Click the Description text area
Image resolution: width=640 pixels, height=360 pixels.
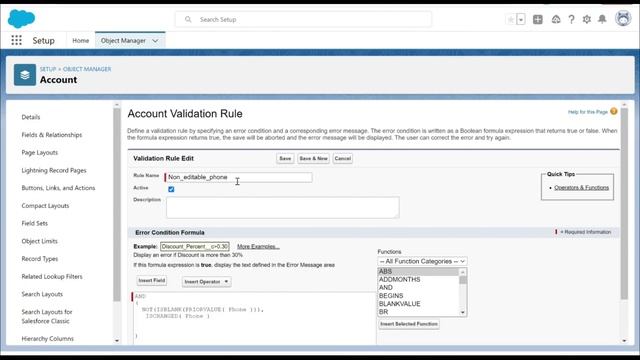282,207
